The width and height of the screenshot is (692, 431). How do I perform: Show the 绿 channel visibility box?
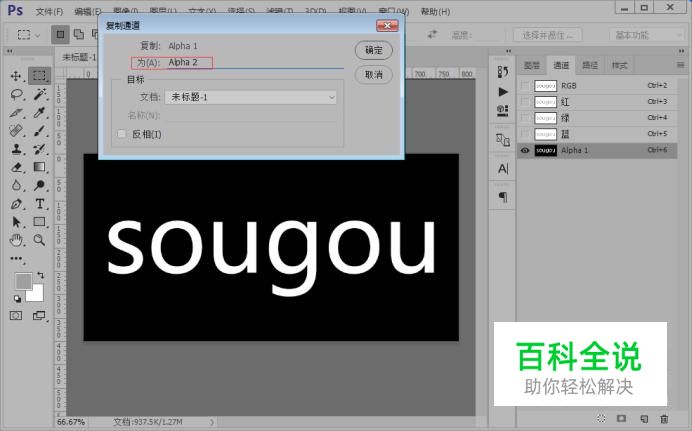coord(525,118)
